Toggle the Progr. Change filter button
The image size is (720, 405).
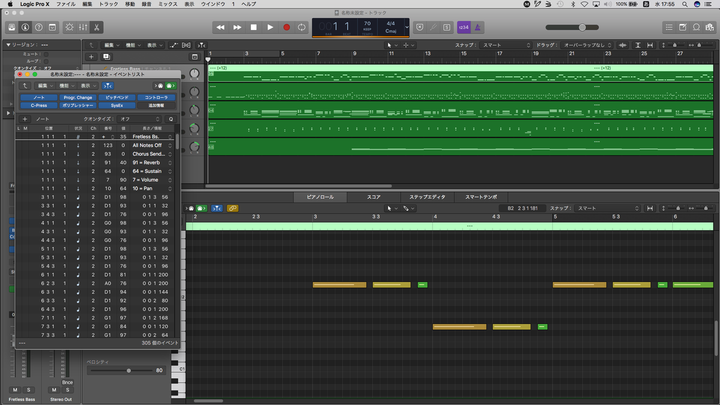click(78, 97)
